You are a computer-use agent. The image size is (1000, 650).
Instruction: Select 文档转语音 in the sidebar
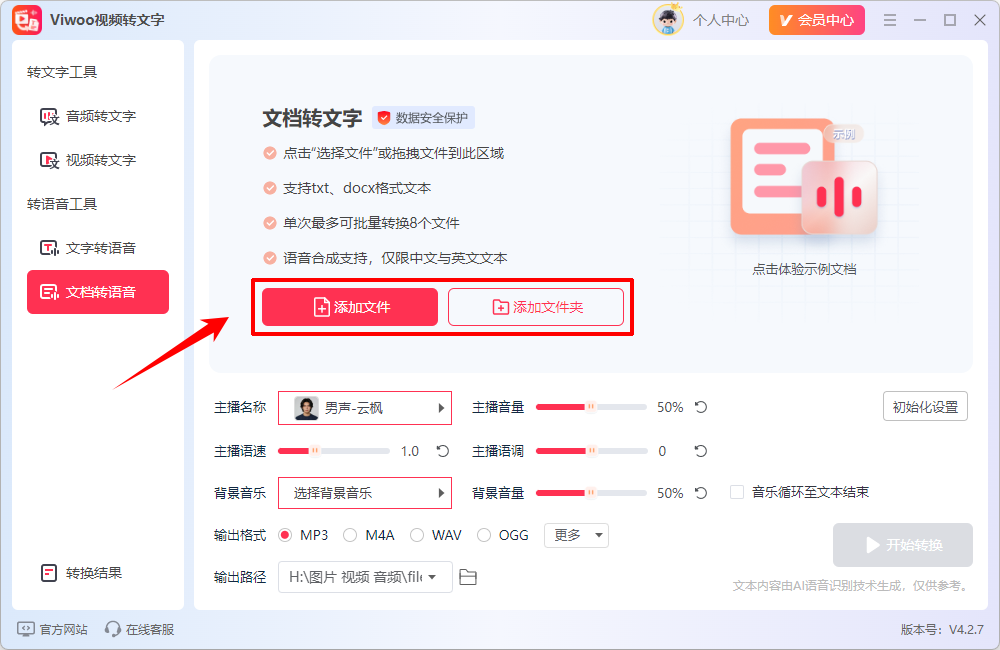pos(98,292)
